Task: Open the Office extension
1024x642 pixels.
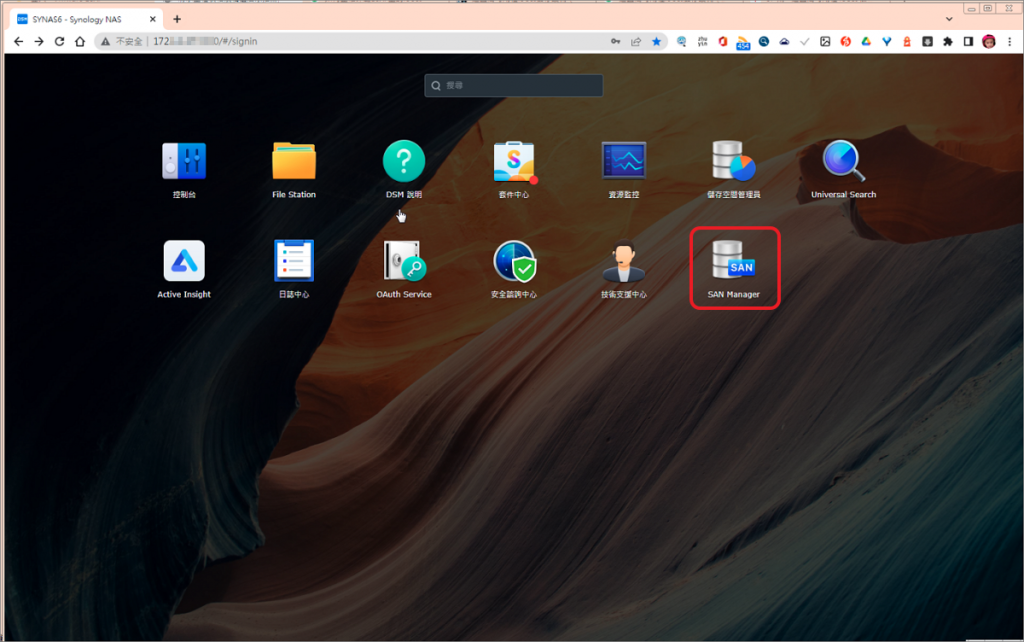Action: [723, 41]
